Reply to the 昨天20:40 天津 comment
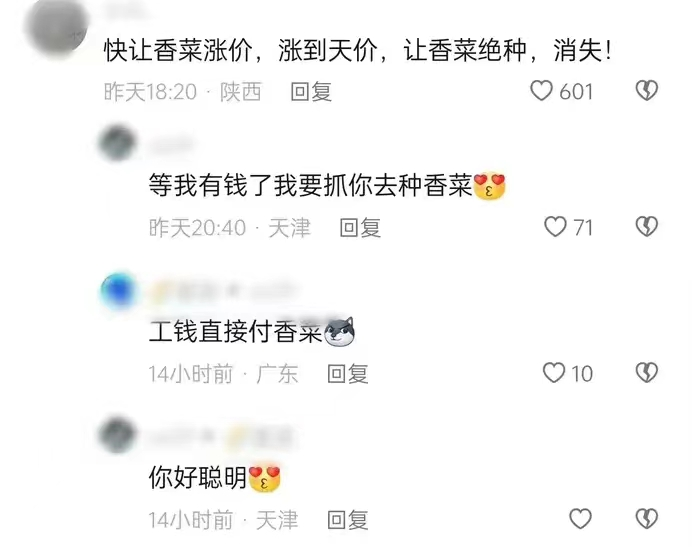Viewport: 692px width, 547px height. 360,228
